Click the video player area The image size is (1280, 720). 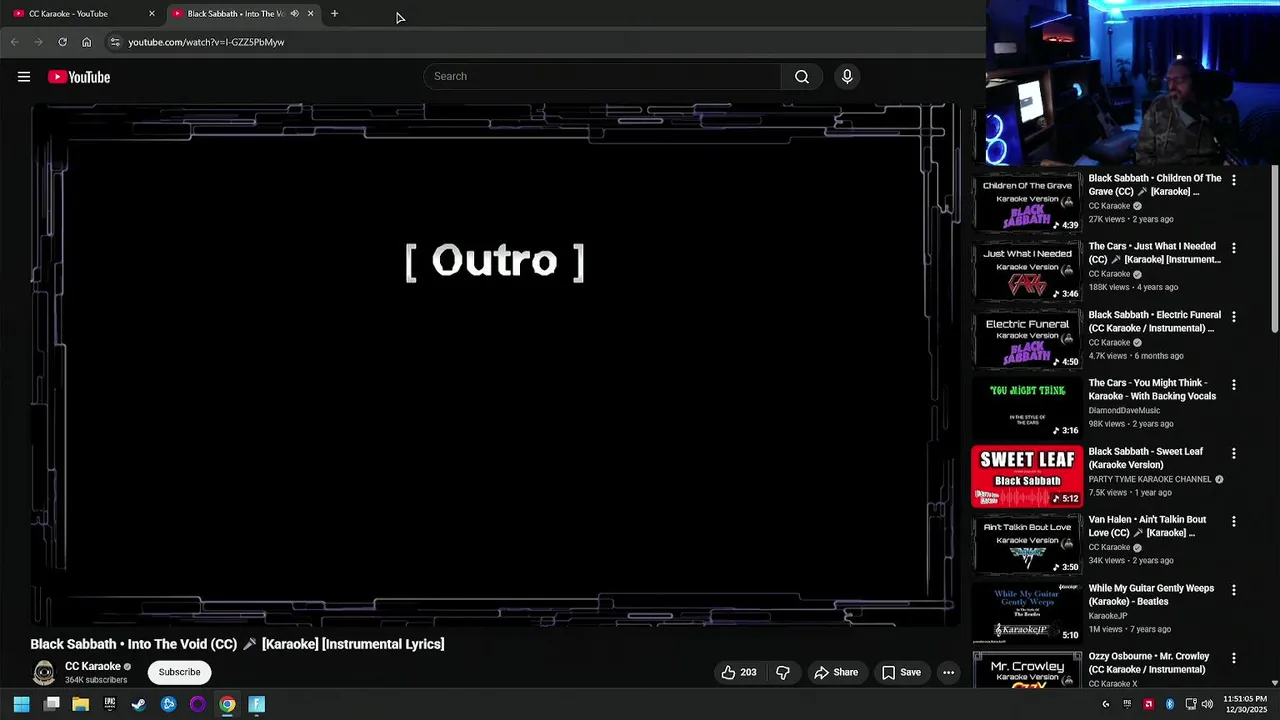[495, 365]
